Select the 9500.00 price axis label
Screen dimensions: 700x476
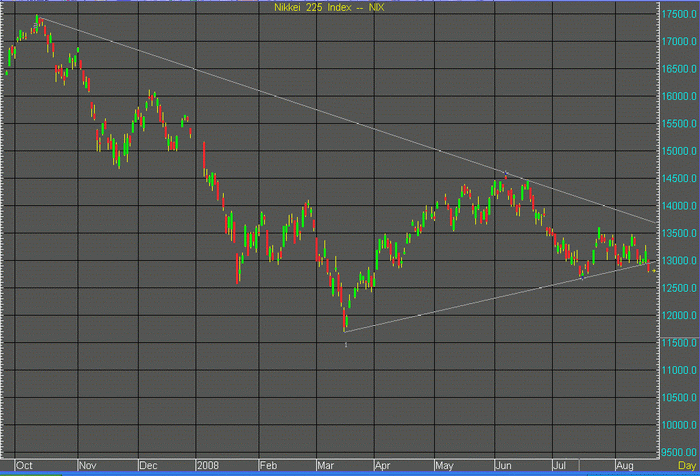pos(679,453)
